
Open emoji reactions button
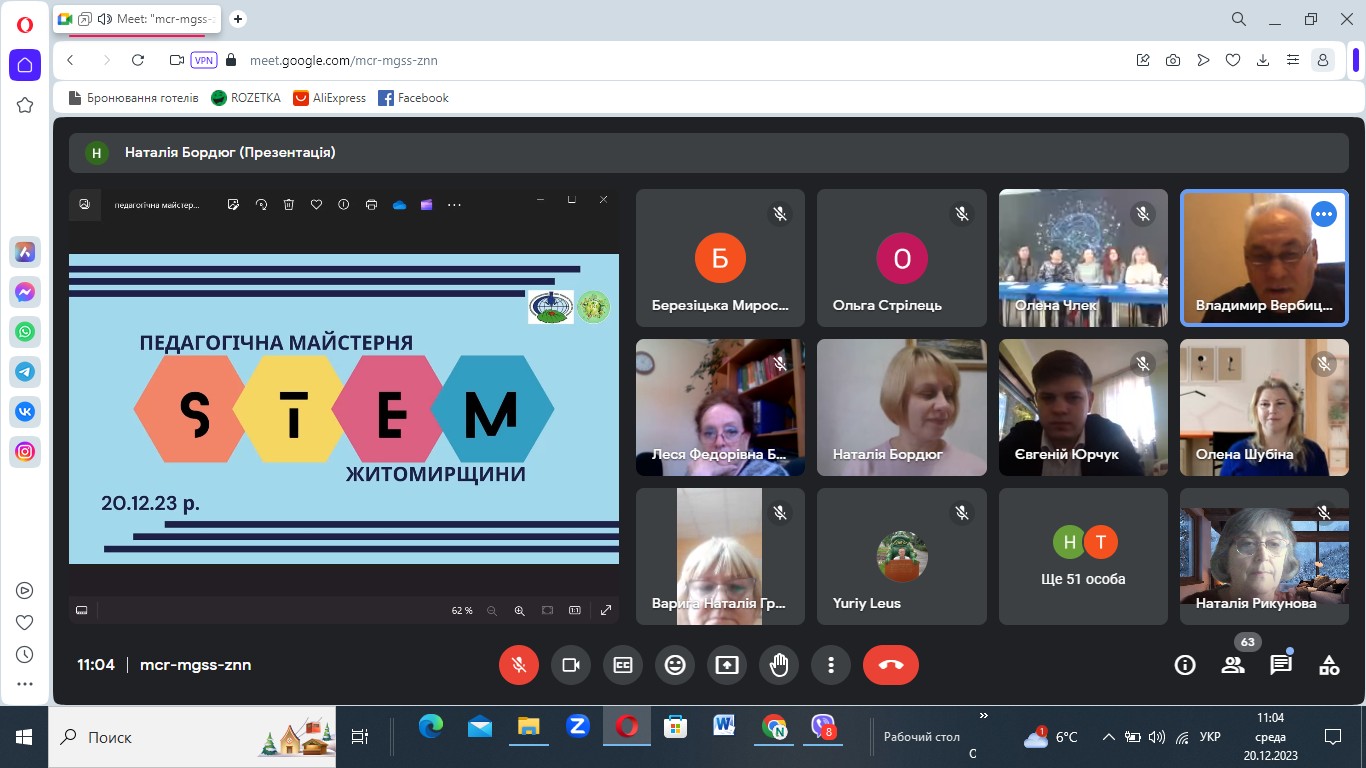tap(675, 665)
